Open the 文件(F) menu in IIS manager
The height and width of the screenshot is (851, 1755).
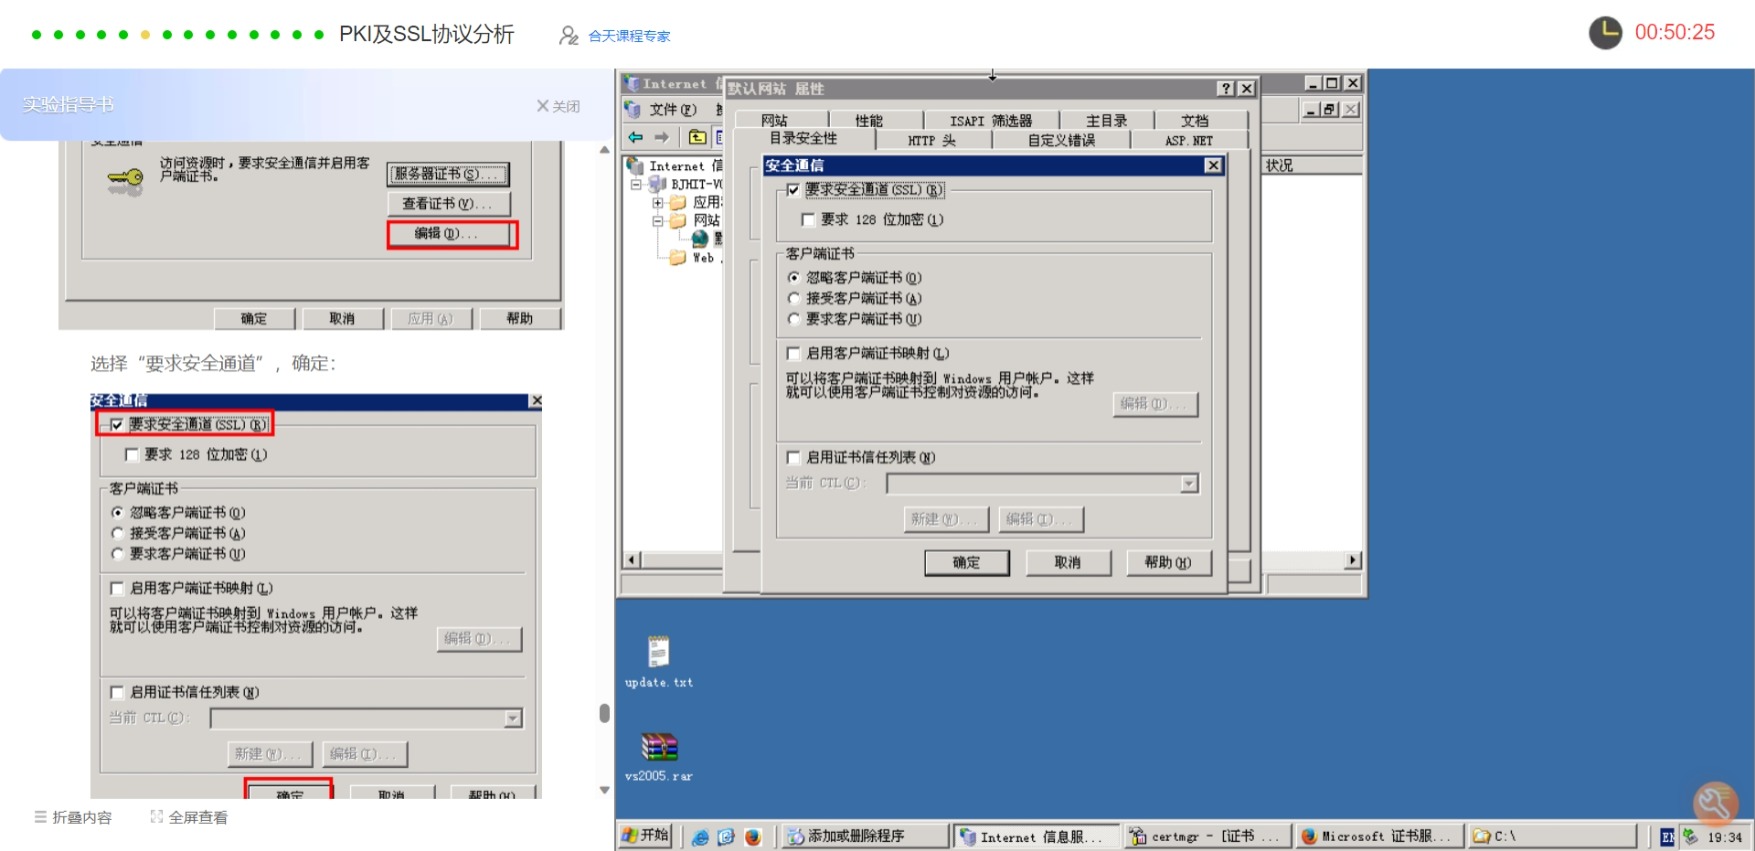coord(672,110)
